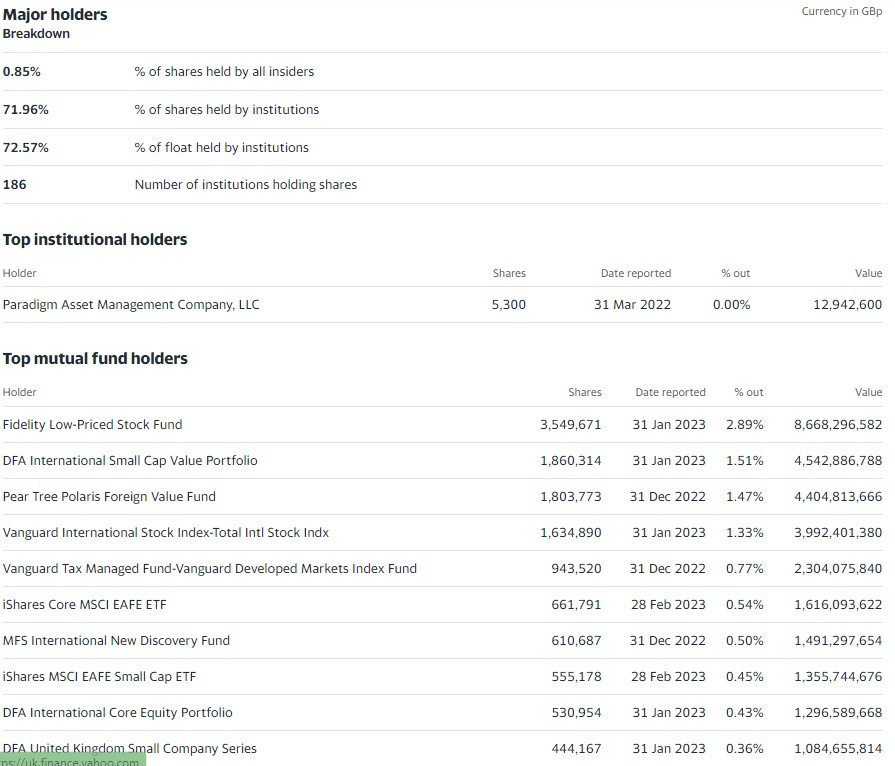895x766 pixels.
Task: Click the 1,616,093,622 value
Action: click(x=838, y=604)
